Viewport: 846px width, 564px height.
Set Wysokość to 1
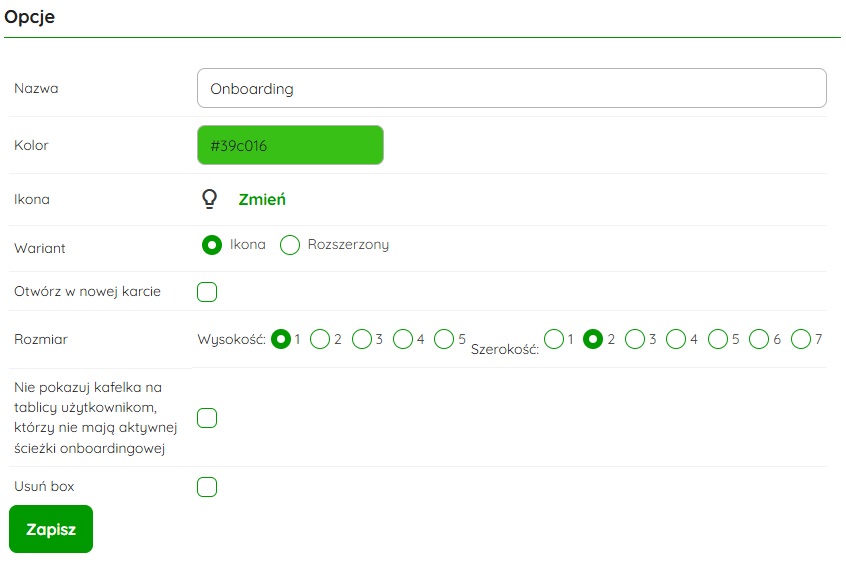282,339
